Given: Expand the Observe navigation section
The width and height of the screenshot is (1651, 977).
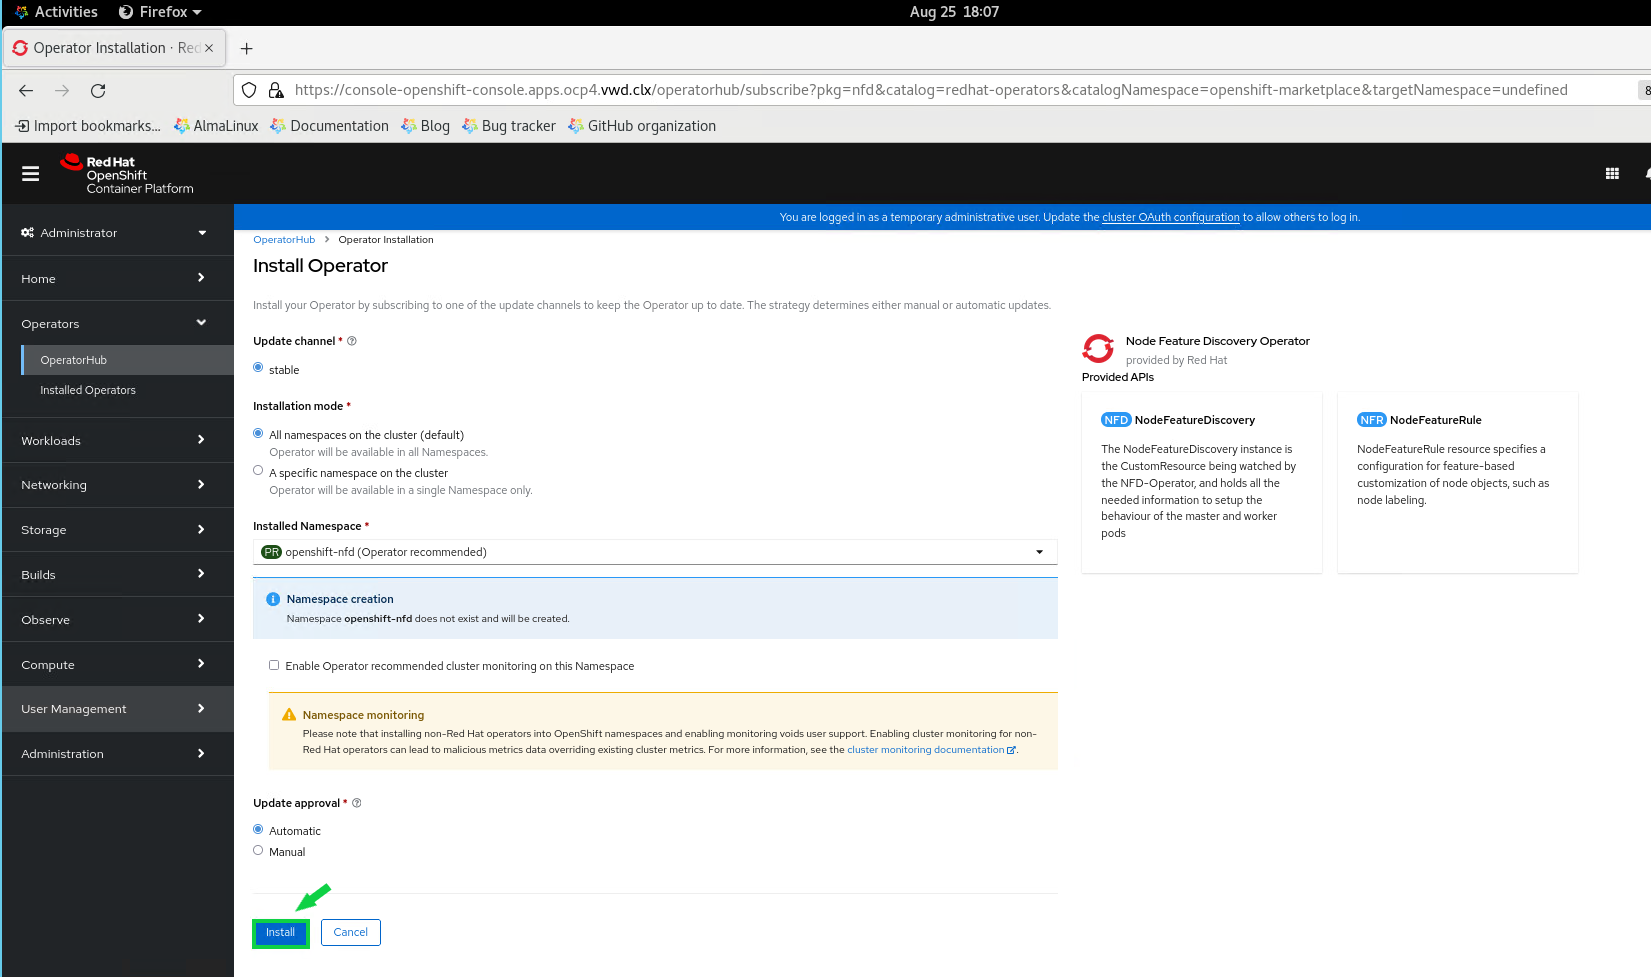Looking at the screenshot, I should [117, 620].
